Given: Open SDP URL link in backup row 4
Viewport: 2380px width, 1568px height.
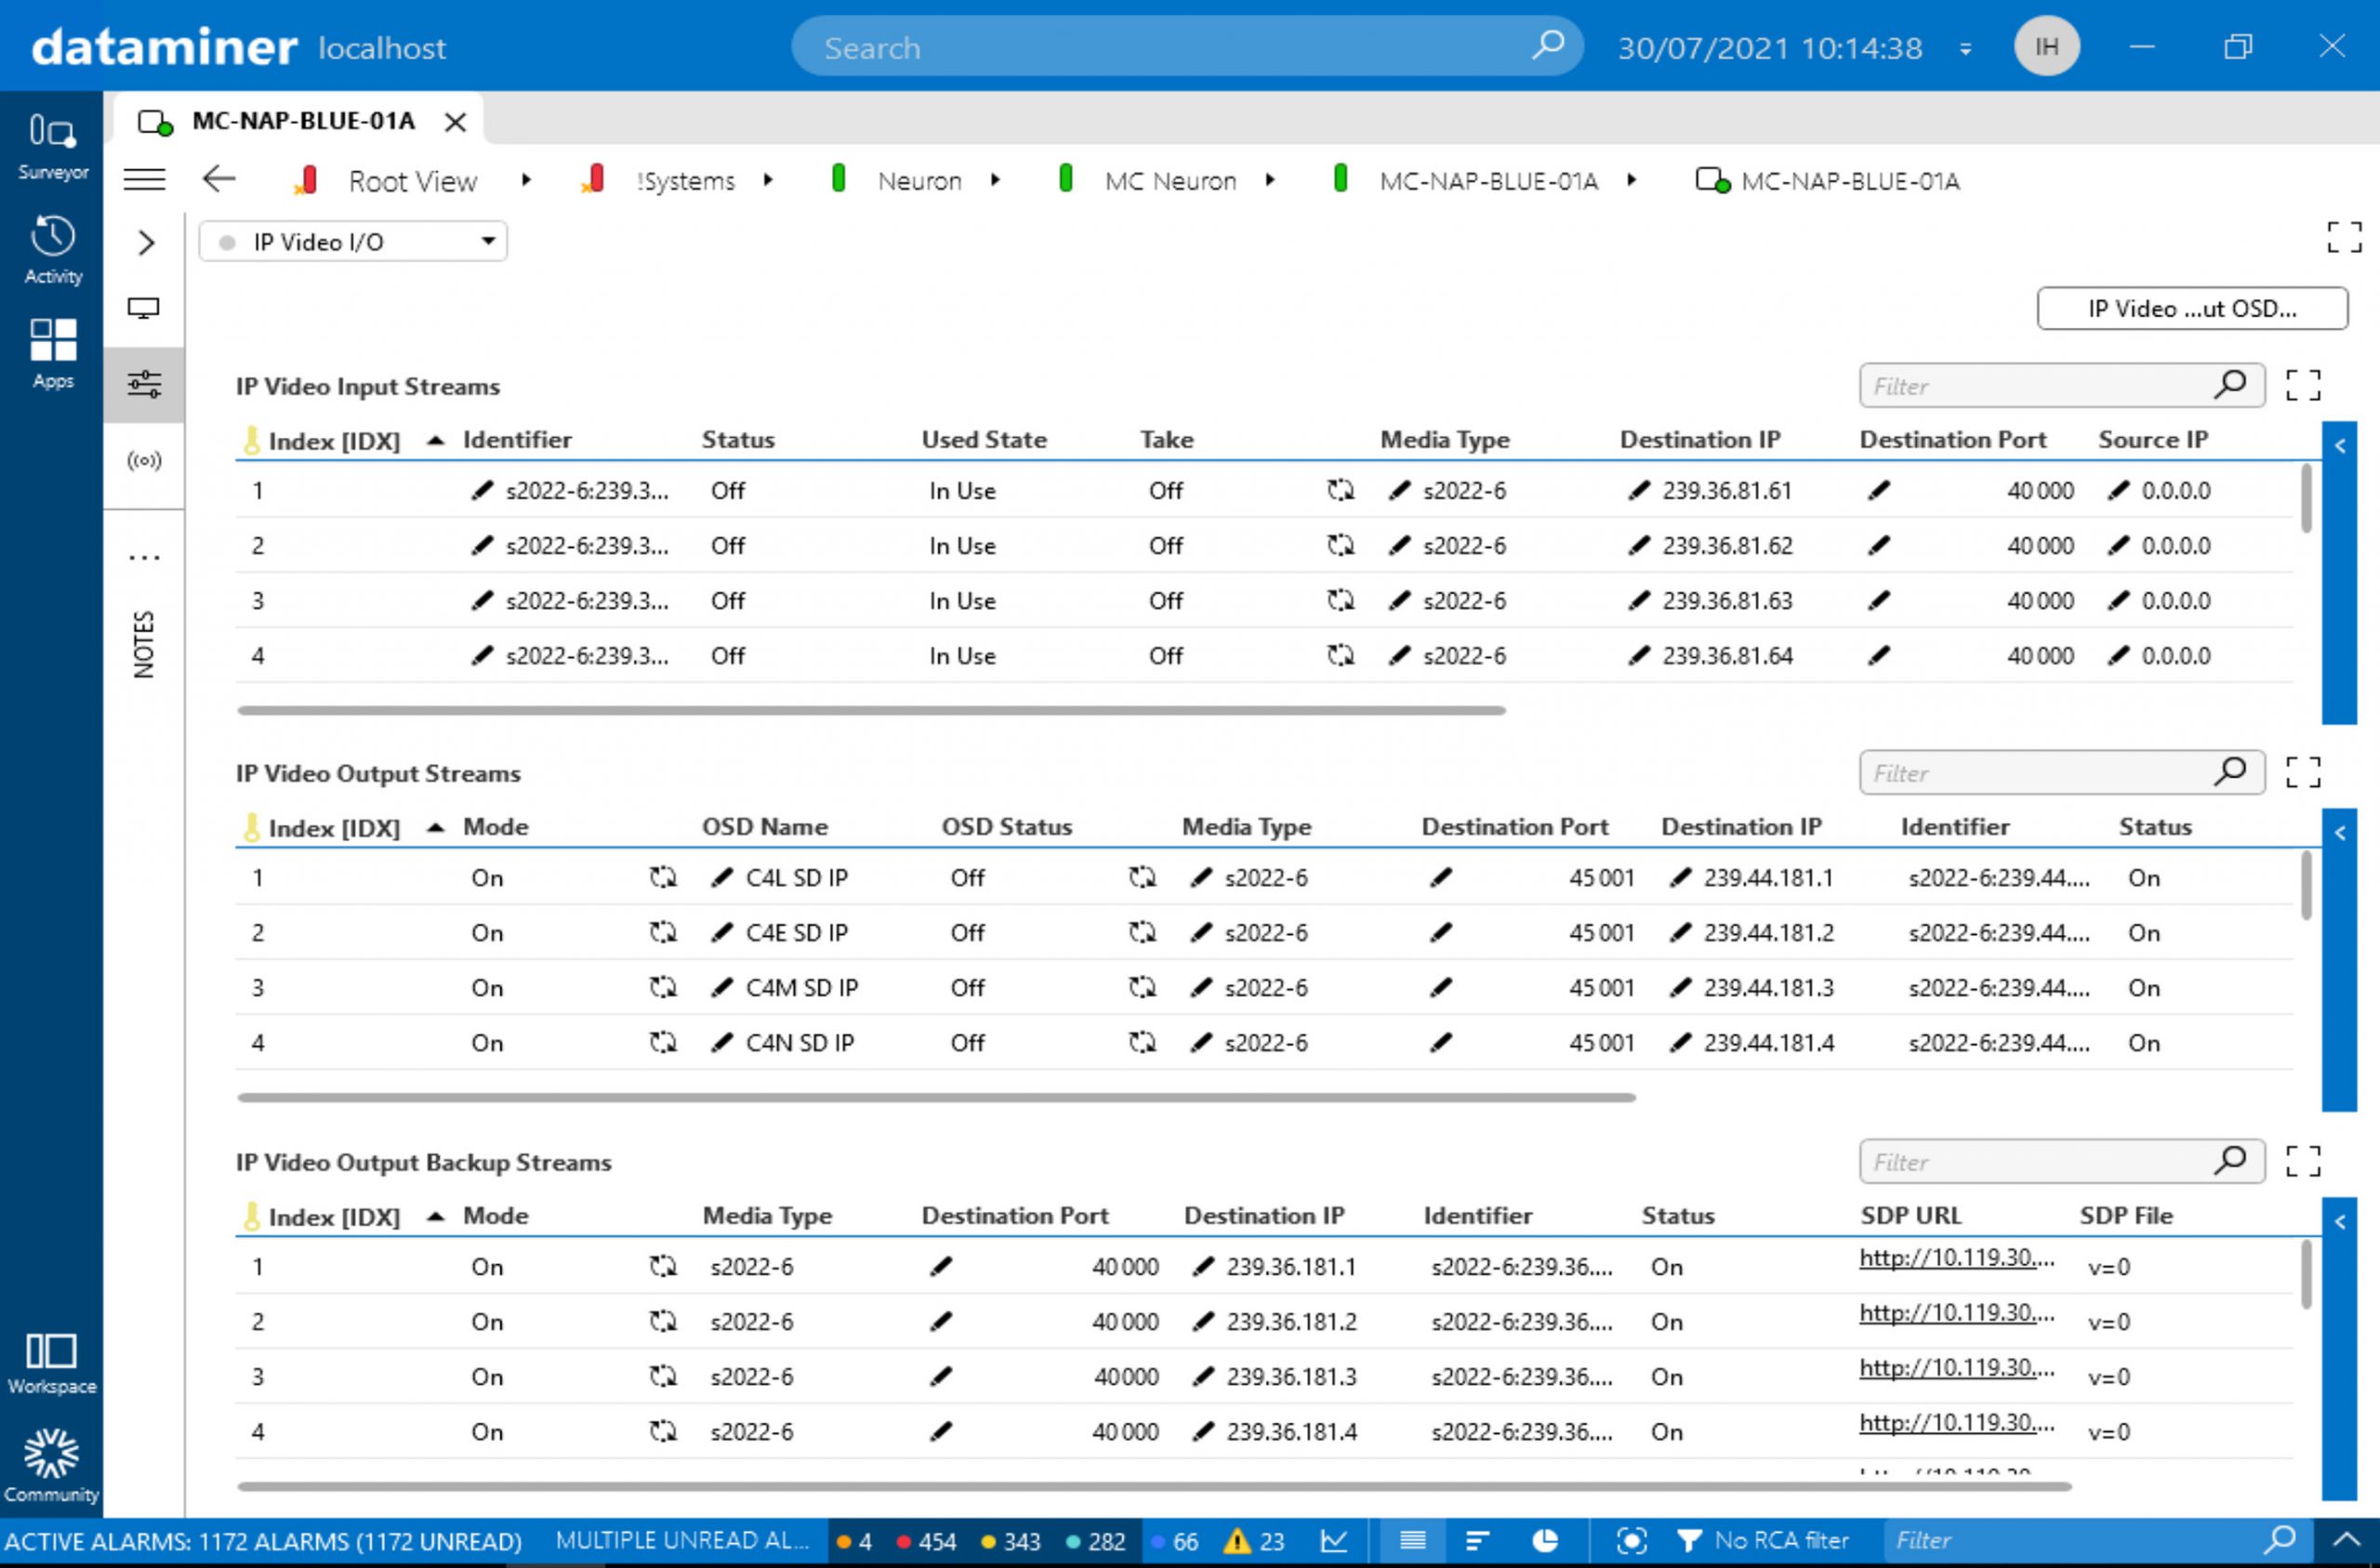Looking at the screenshot, I should [1956, 1422].
